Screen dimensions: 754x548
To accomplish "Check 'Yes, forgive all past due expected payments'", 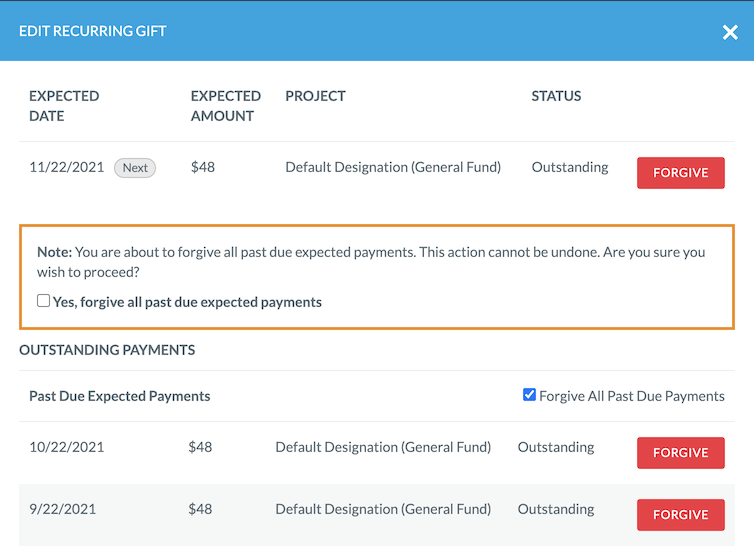I will [x=43, y=301].
